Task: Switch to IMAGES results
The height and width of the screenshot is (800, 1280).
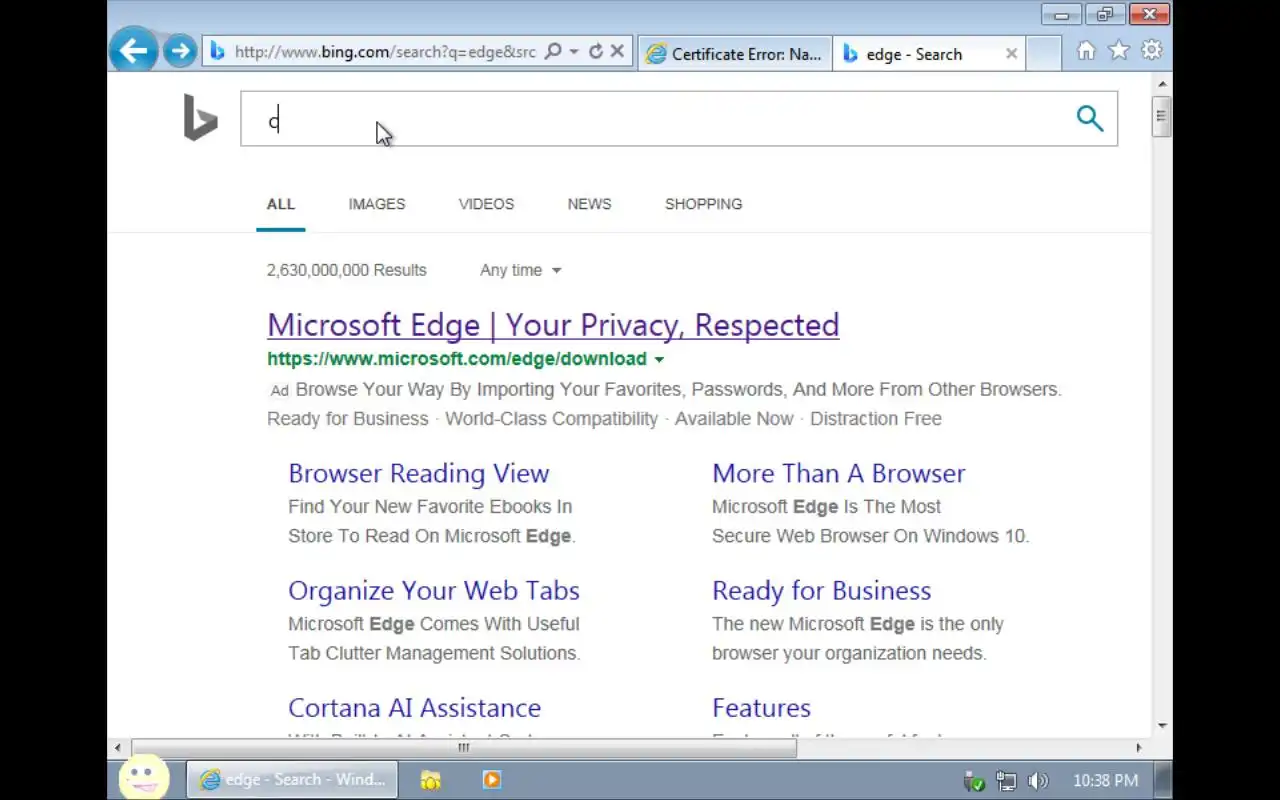Action: tap(377, 204)
